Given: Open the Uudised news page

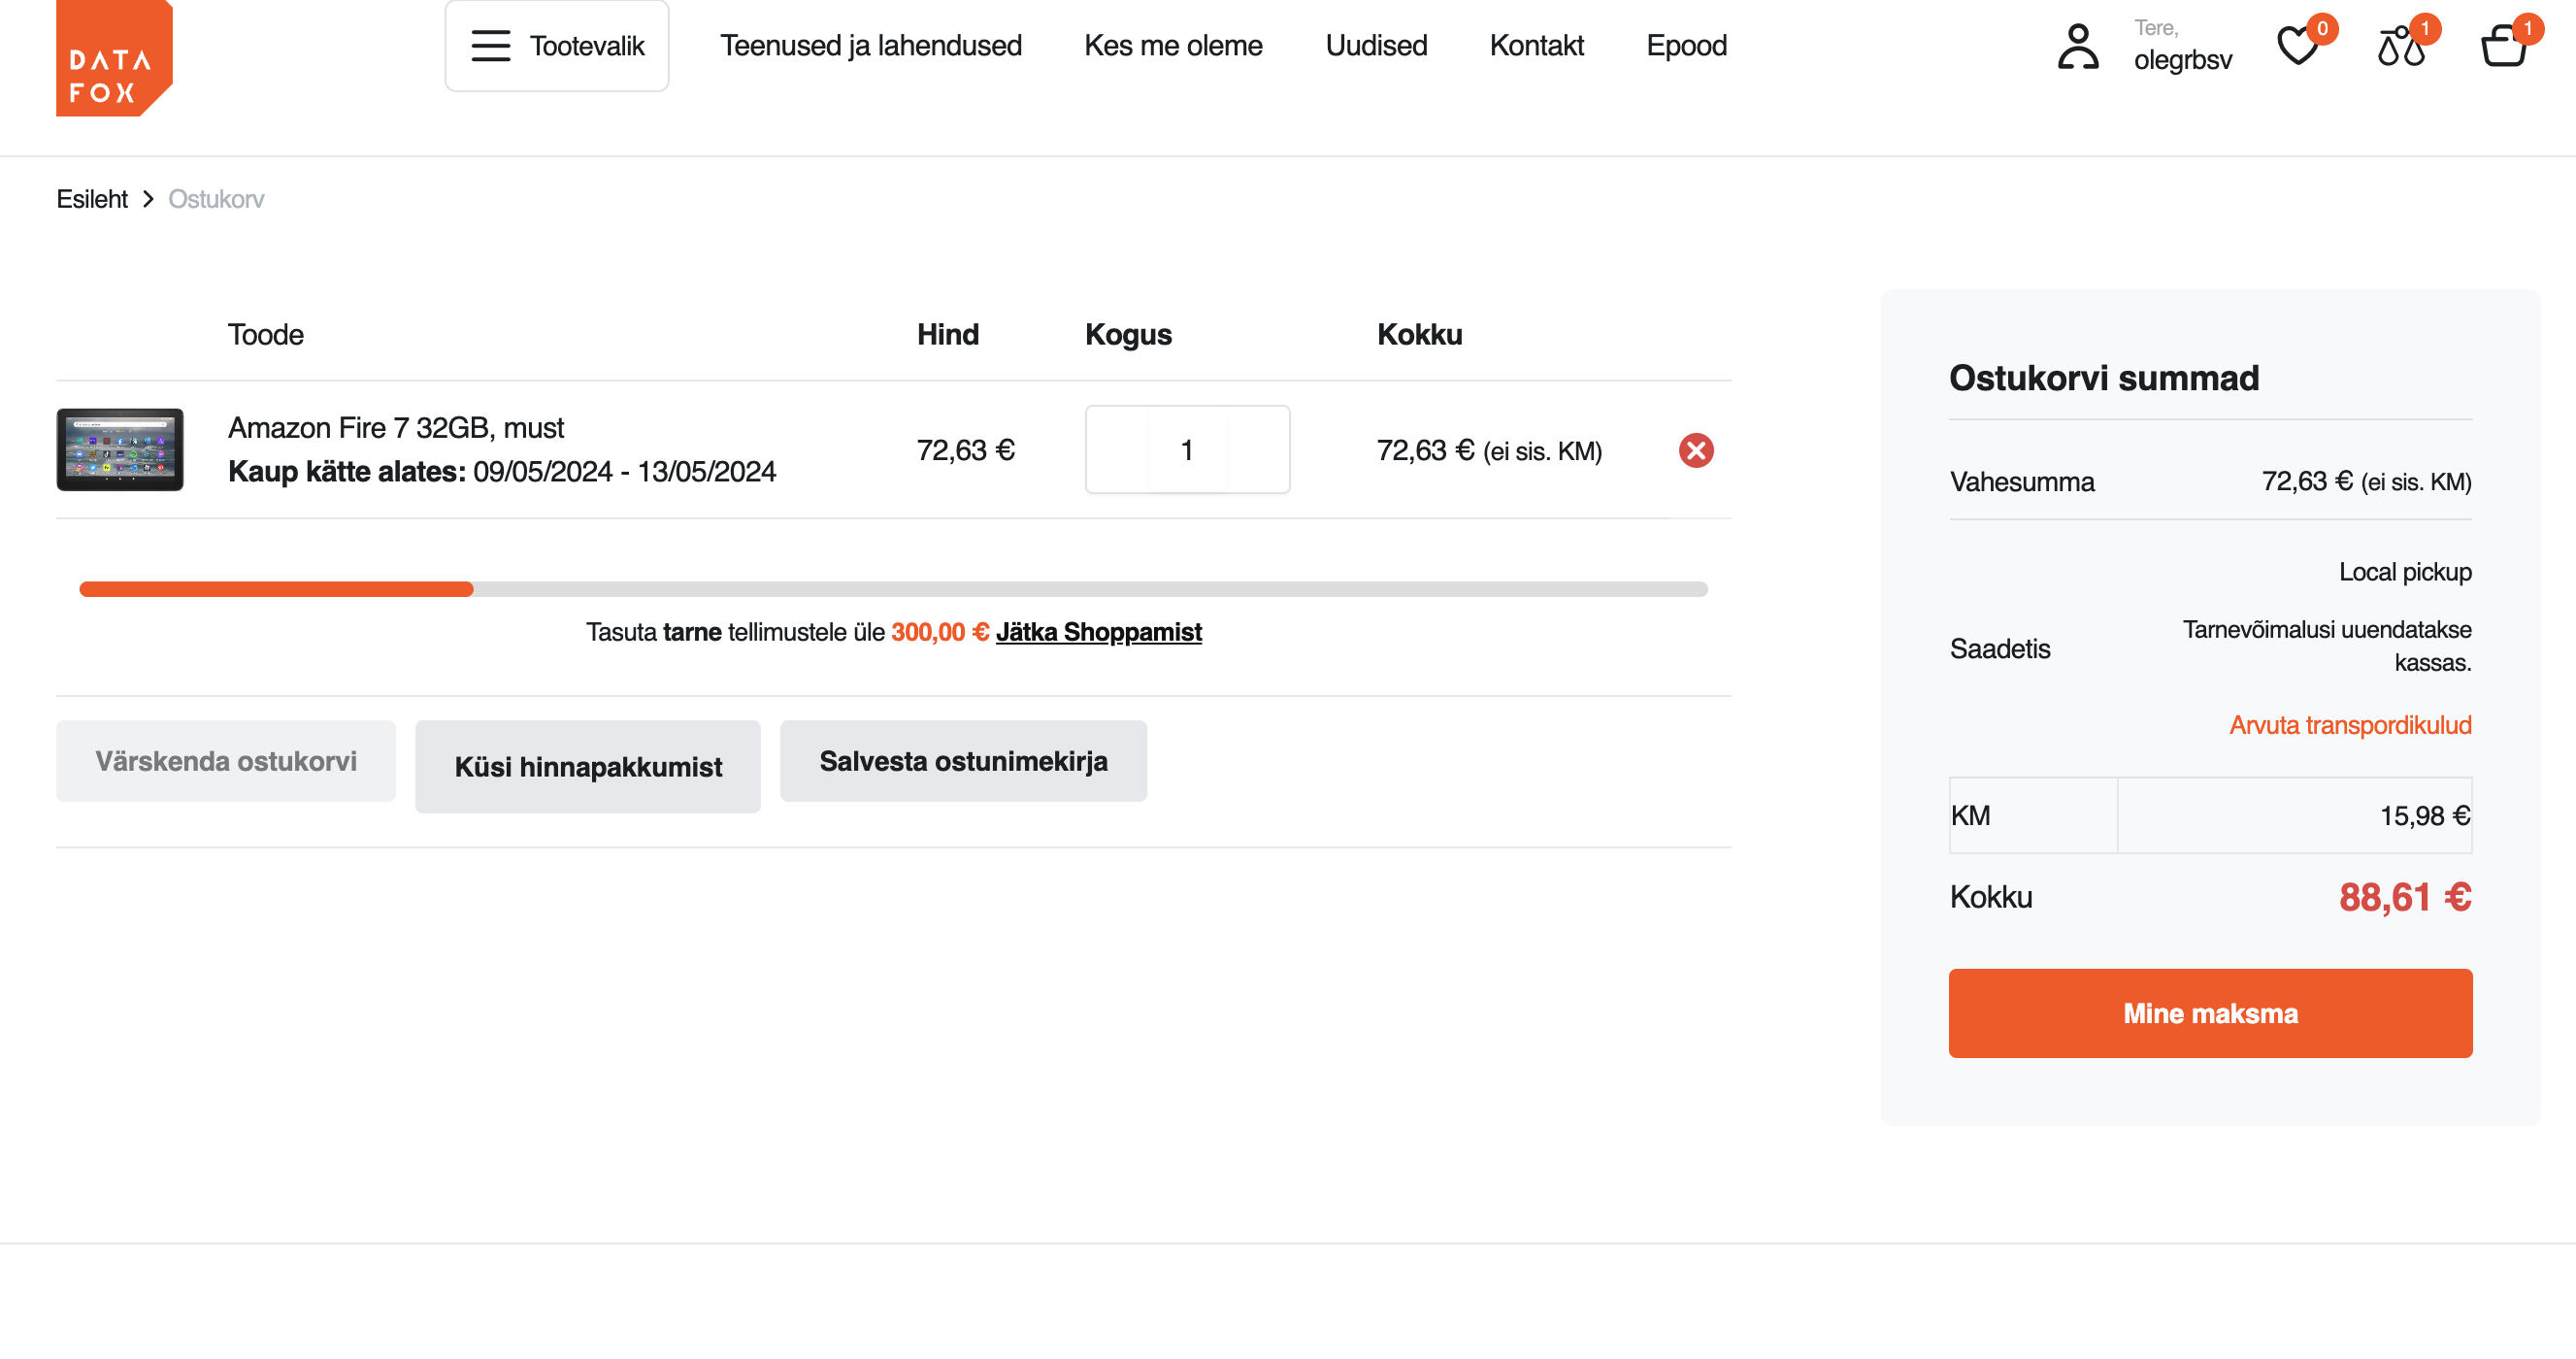Looking at the screenshot, I should (1376, 46).
